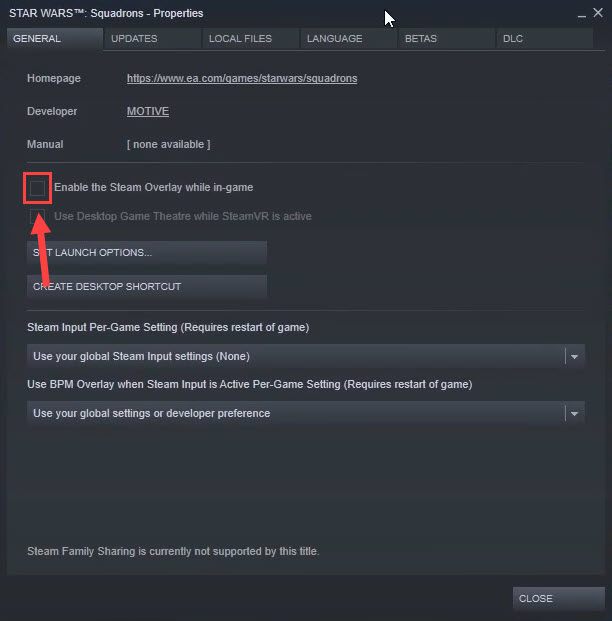This screenshot has height=621, width=612.
Task: Open the global settings or developer preference box
Action: click(305, 413)
